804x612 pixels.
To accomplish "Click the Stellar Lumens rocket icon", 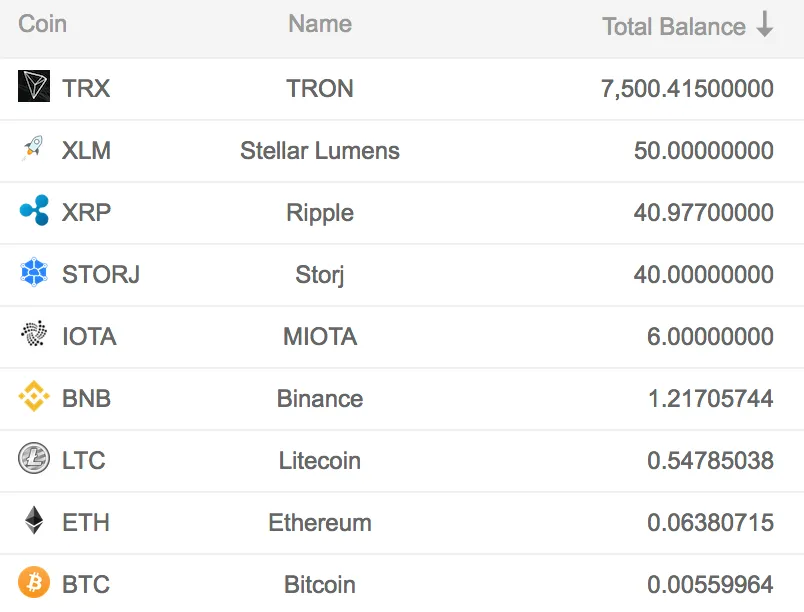I will pyautogui.click(x=34, y=148).
